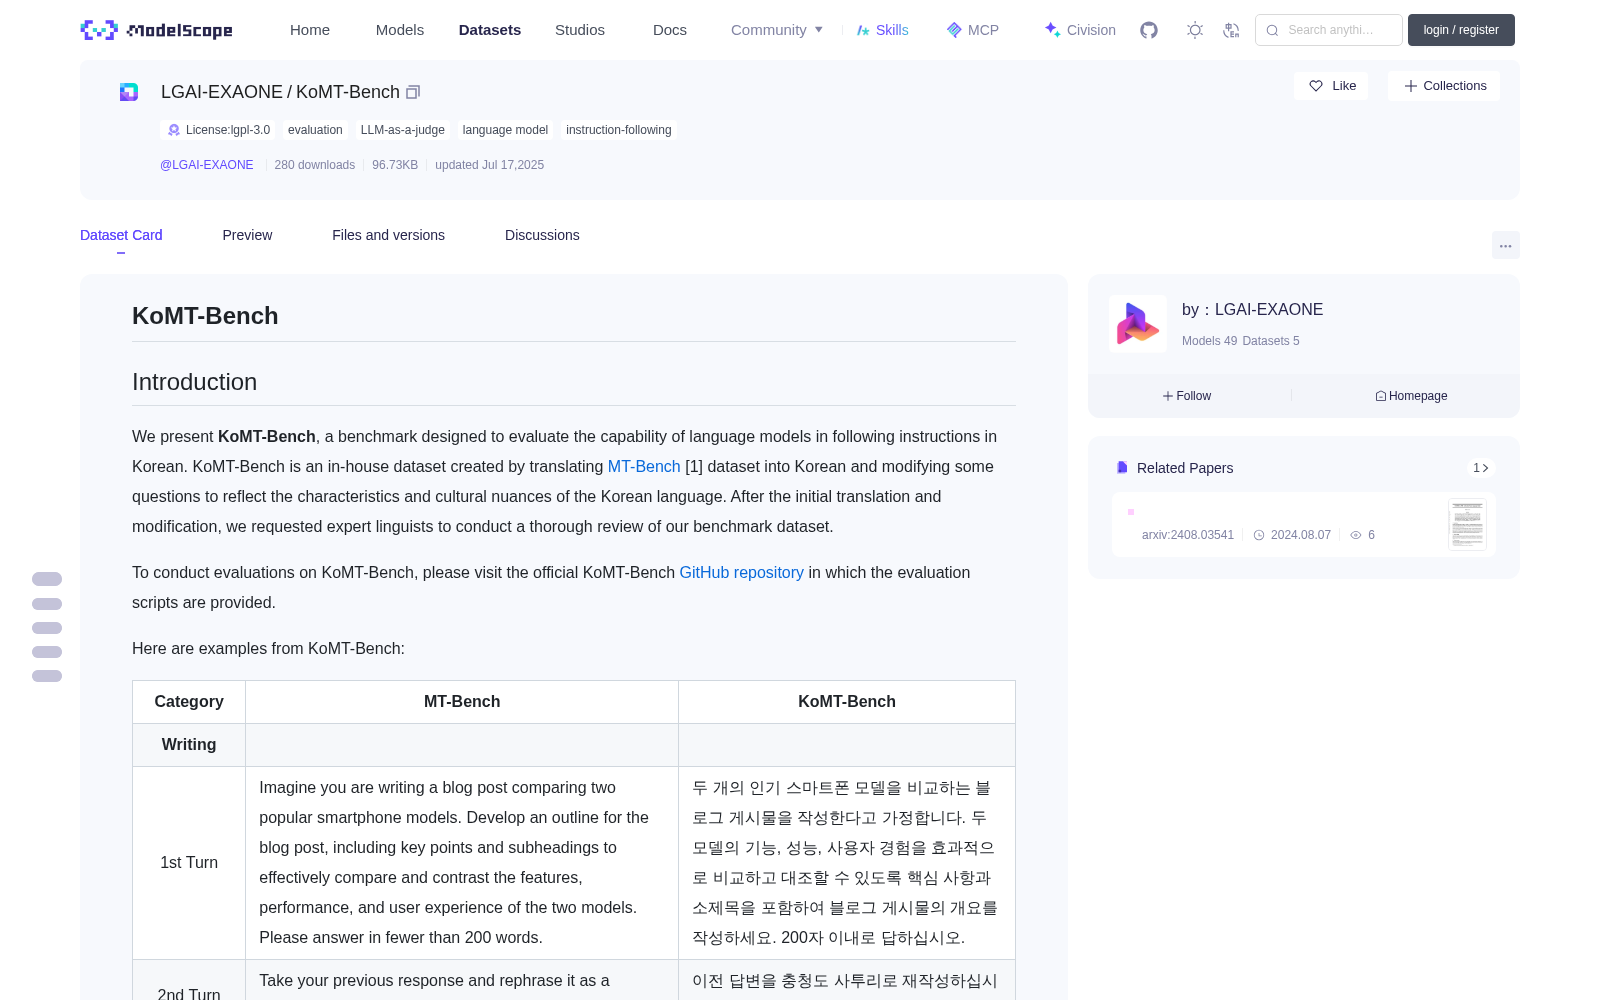The width and height of the screenshot is (1600, 1000).
Task: Click the arxiv:2408.03541 paper link
Action: (x=1188, y=535)
